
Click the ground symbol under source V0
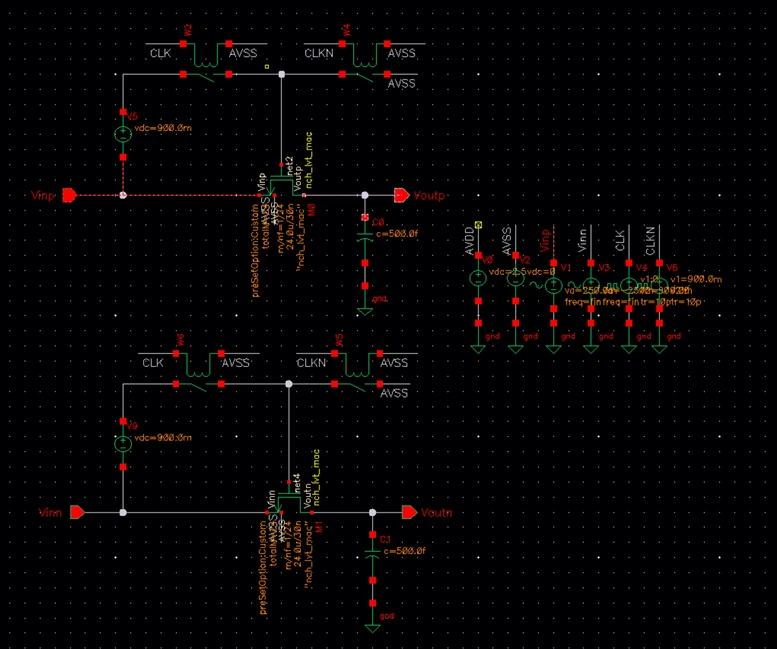(478, 349)
